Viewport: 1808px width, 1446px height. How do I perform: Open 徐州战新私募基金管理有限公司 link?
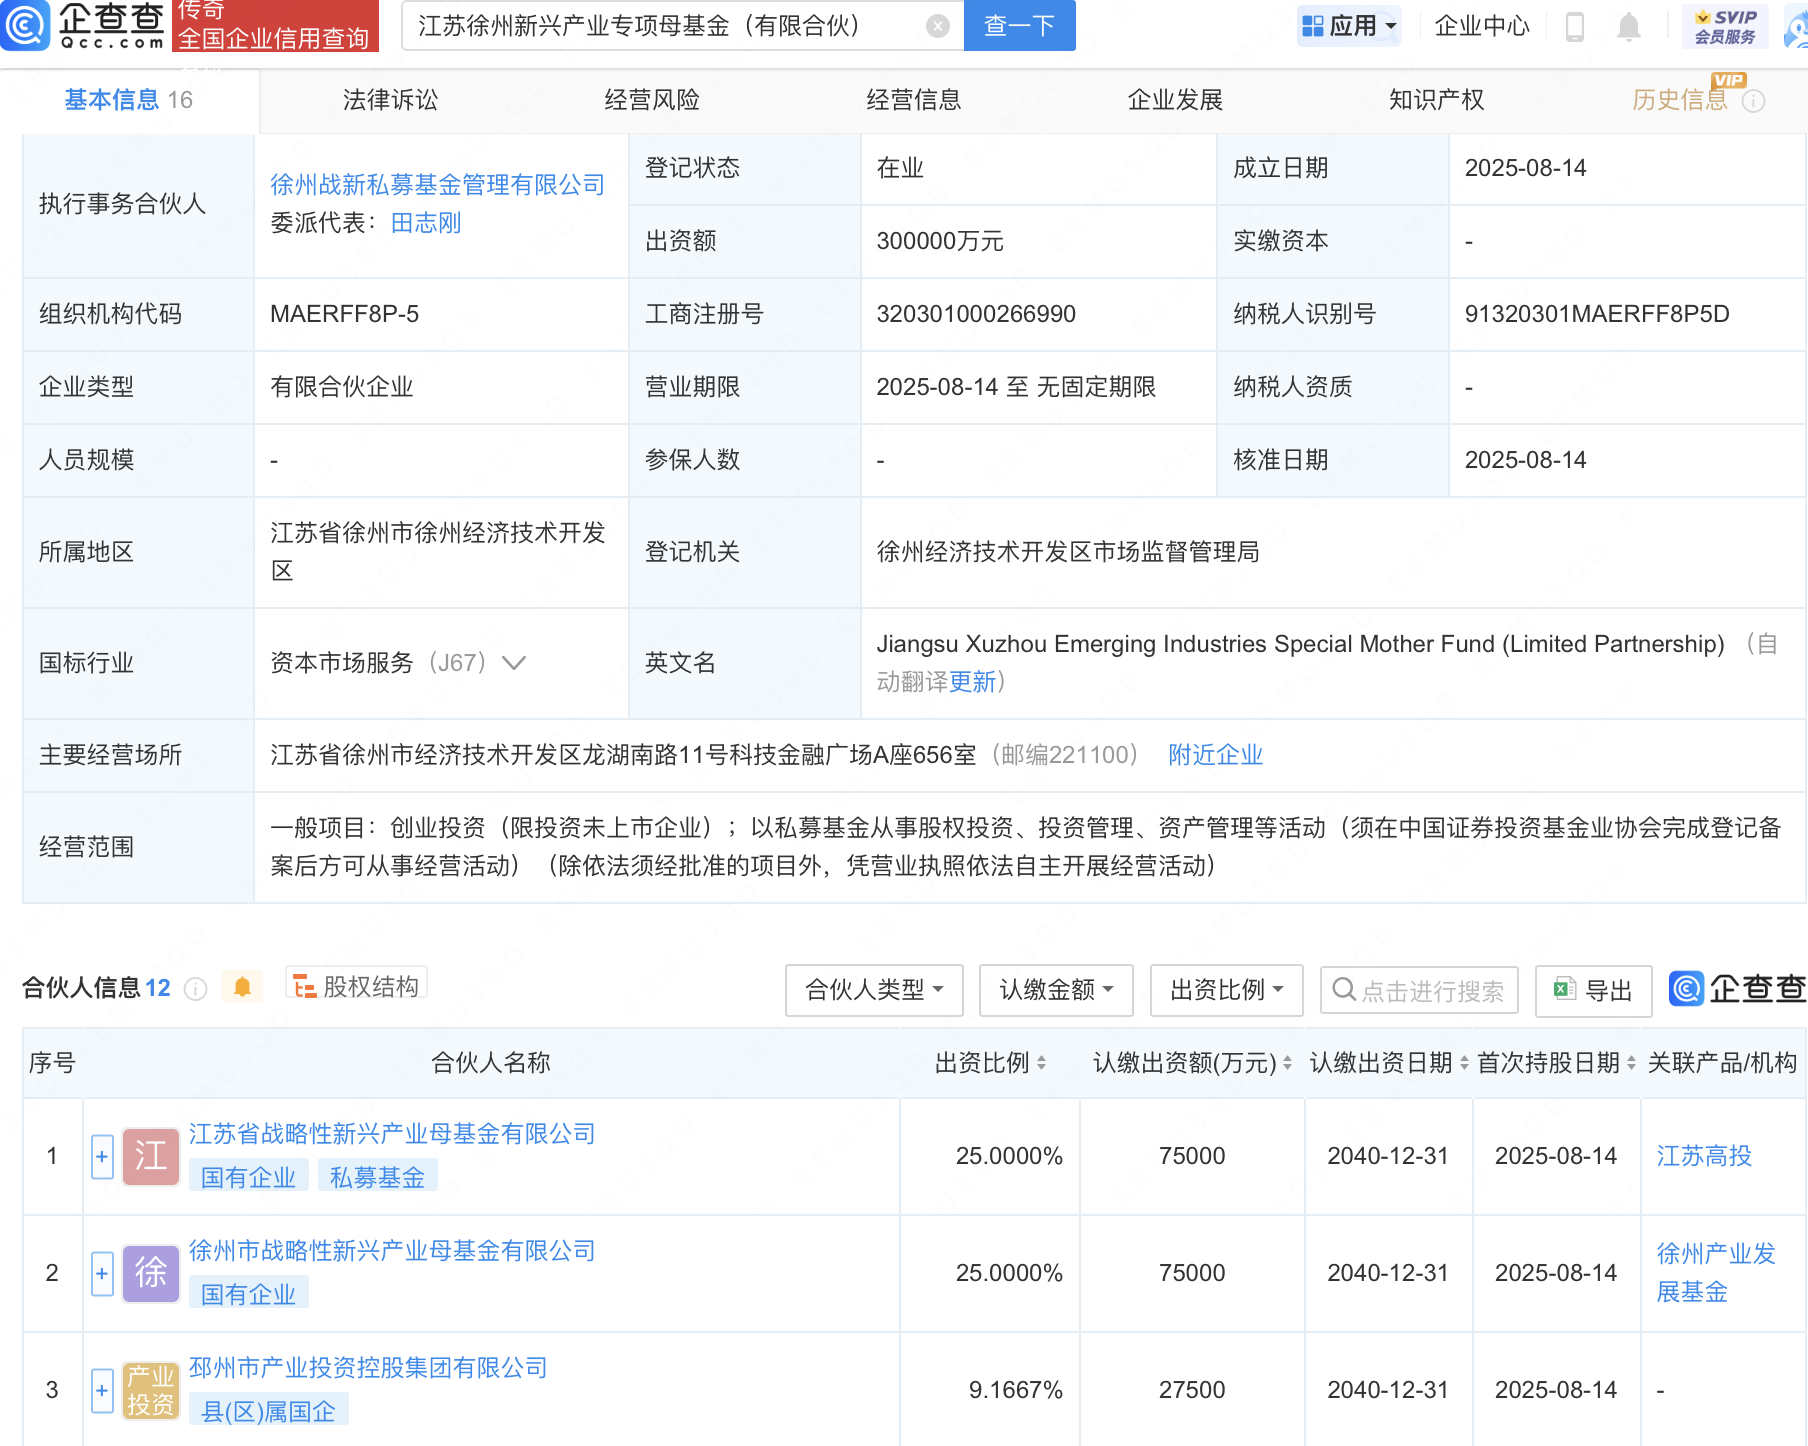(x=437, y=185)
